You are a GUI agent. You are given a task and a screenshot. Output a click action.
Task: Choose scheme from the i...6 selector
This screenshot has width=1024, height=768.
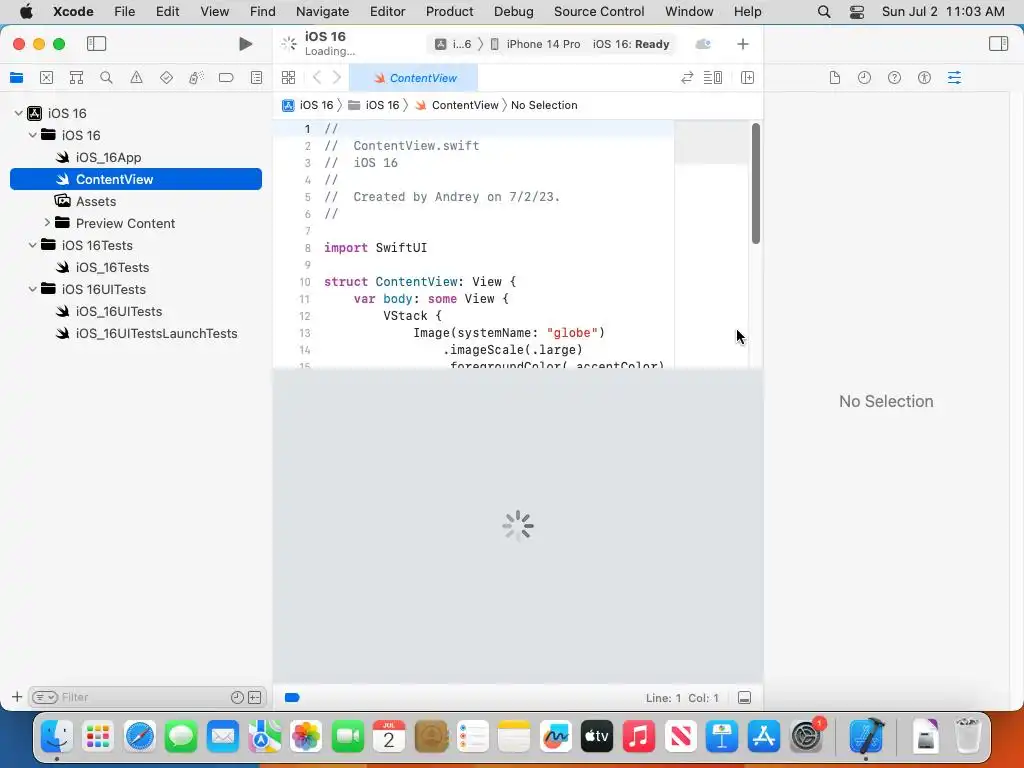(453, 44)
